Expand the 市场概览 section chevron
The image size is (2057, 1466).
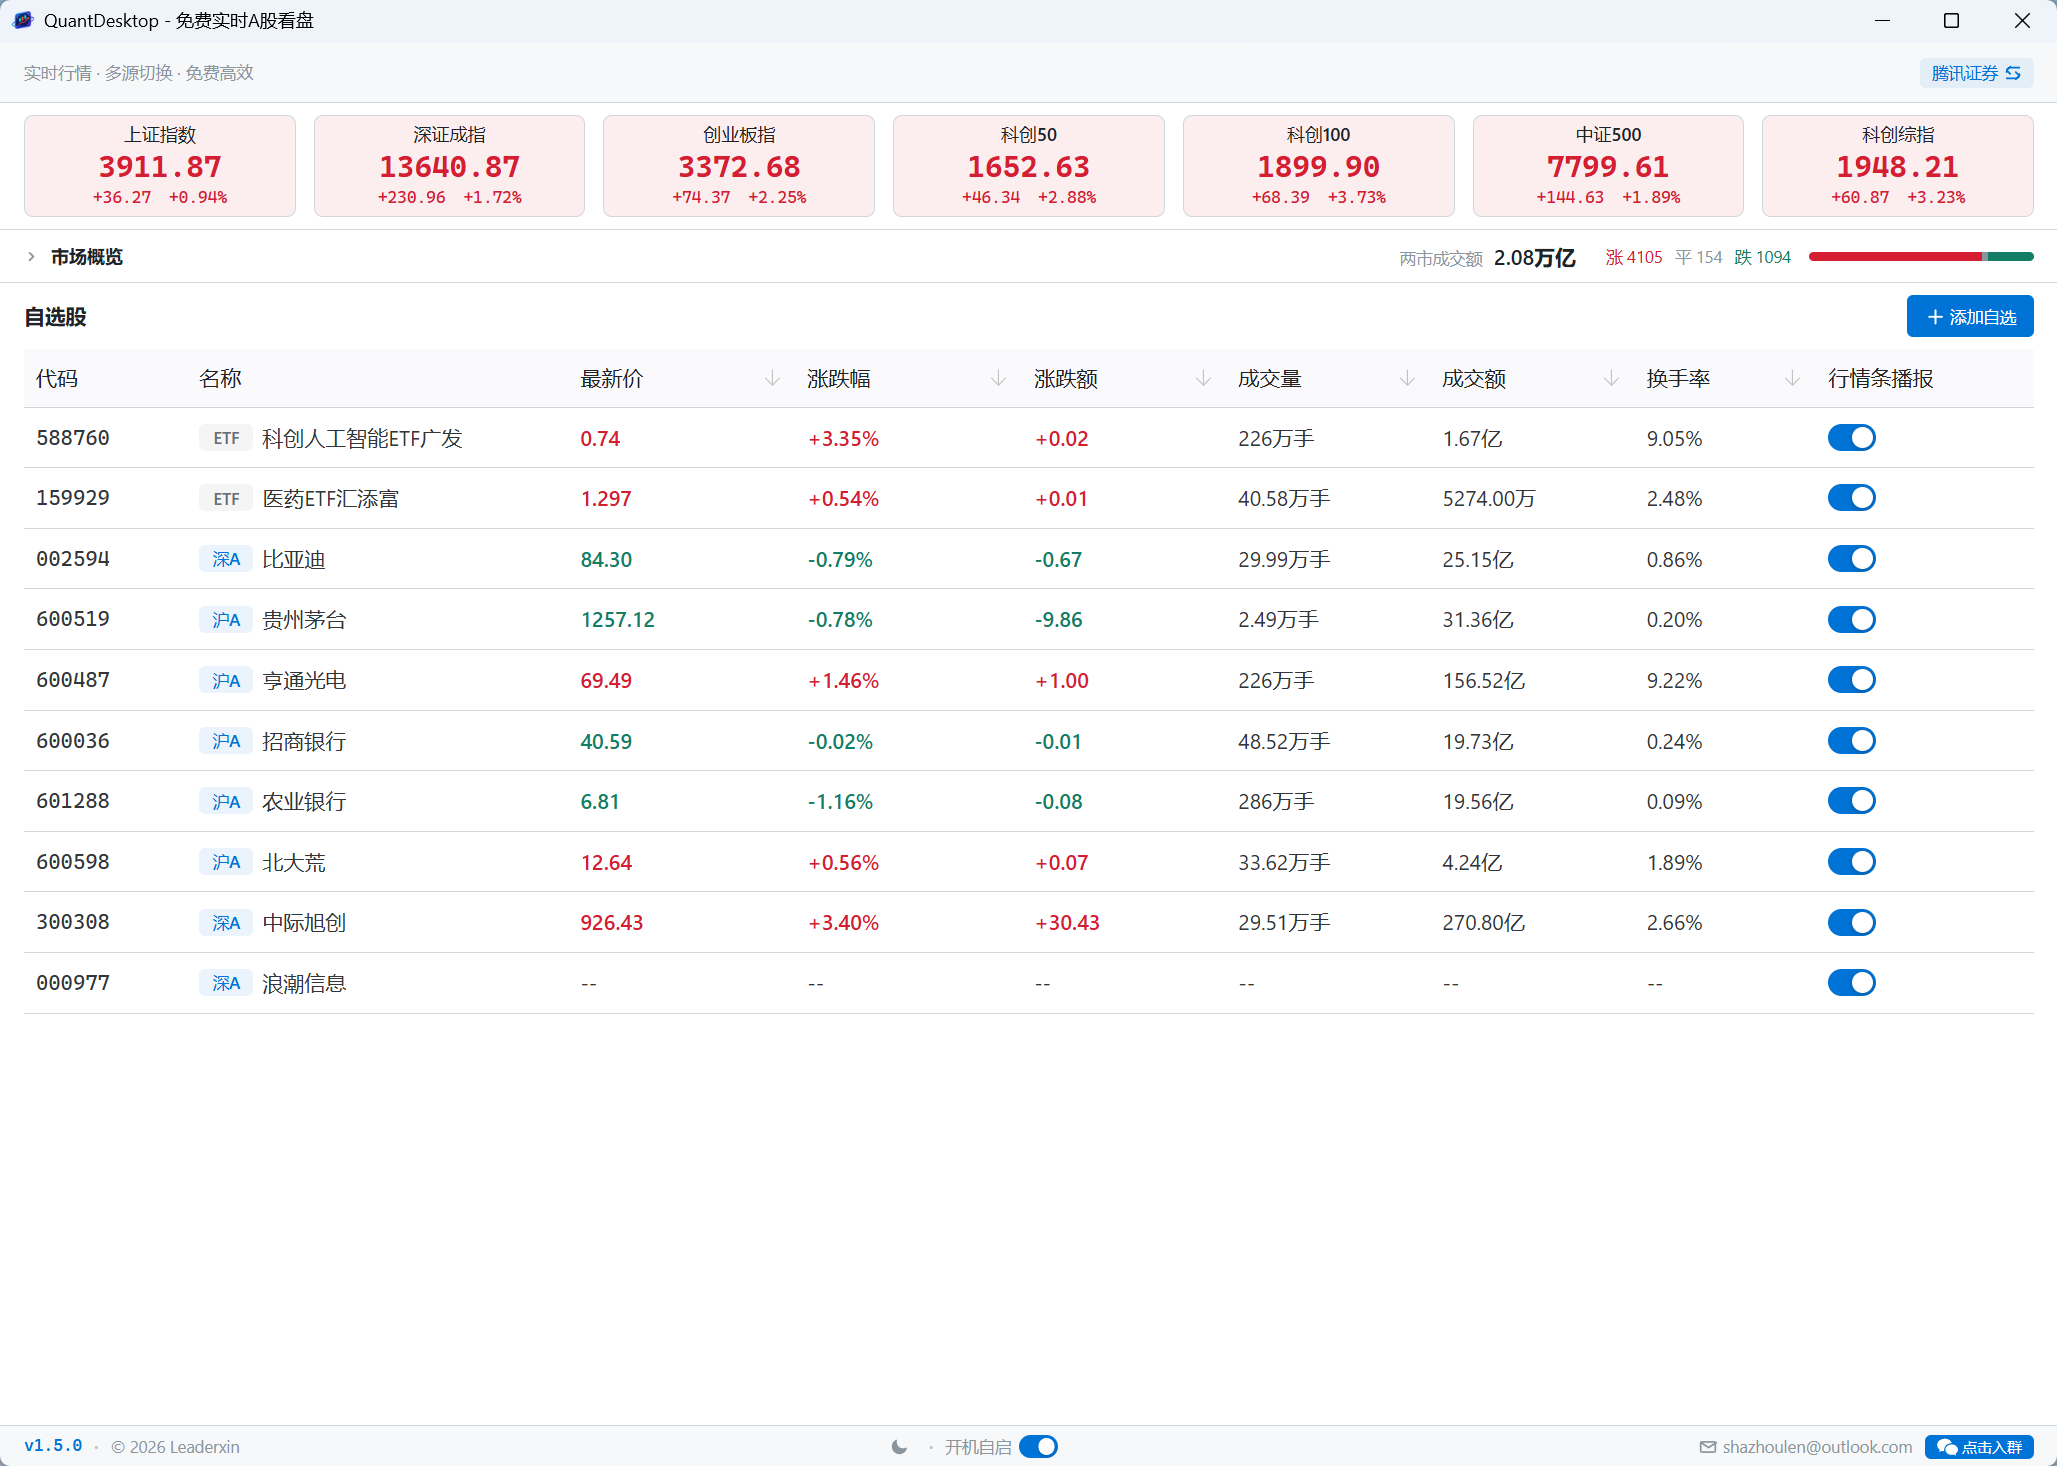pos(31,257)
